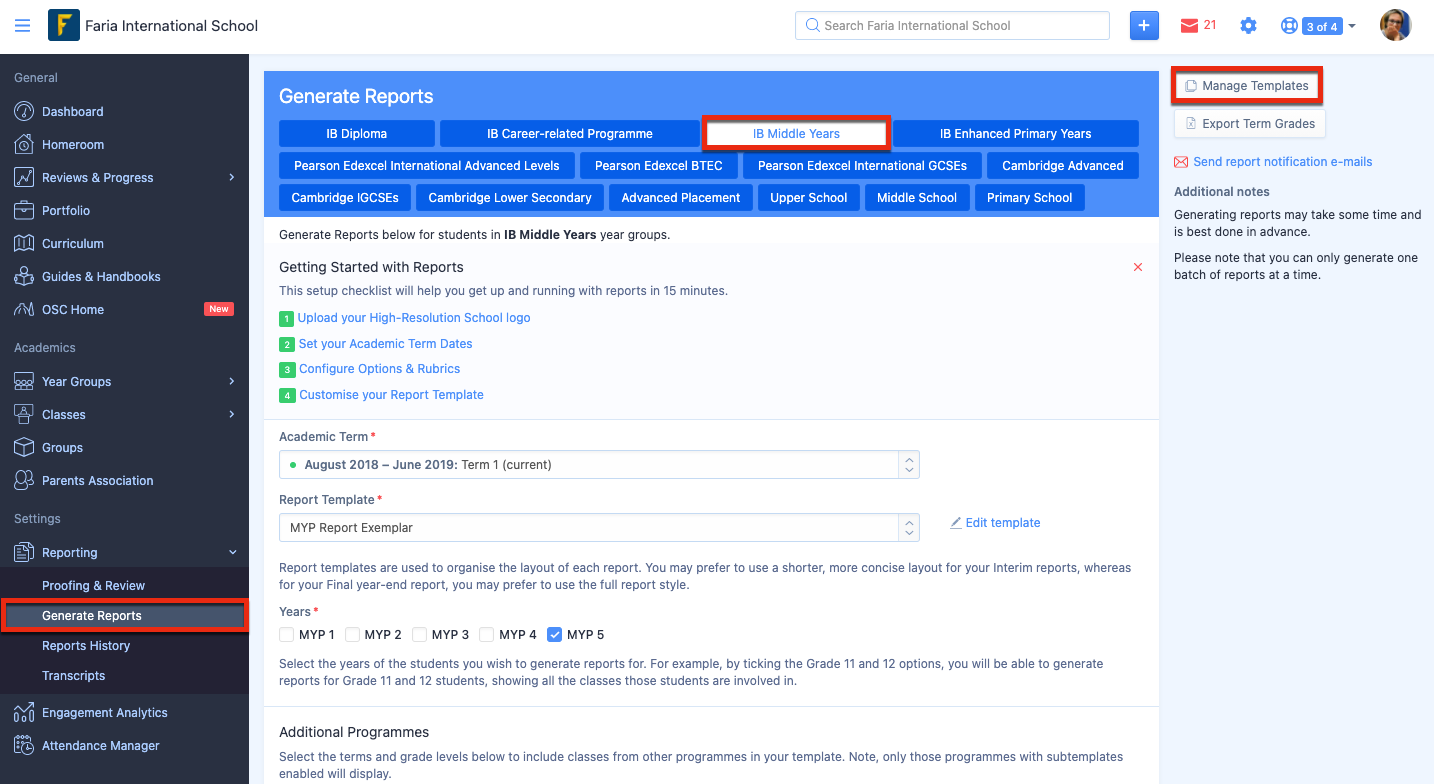1434x784 pixels.
Task: Tick the MYP 4 checkbox
Action: (x=486, y=634)
